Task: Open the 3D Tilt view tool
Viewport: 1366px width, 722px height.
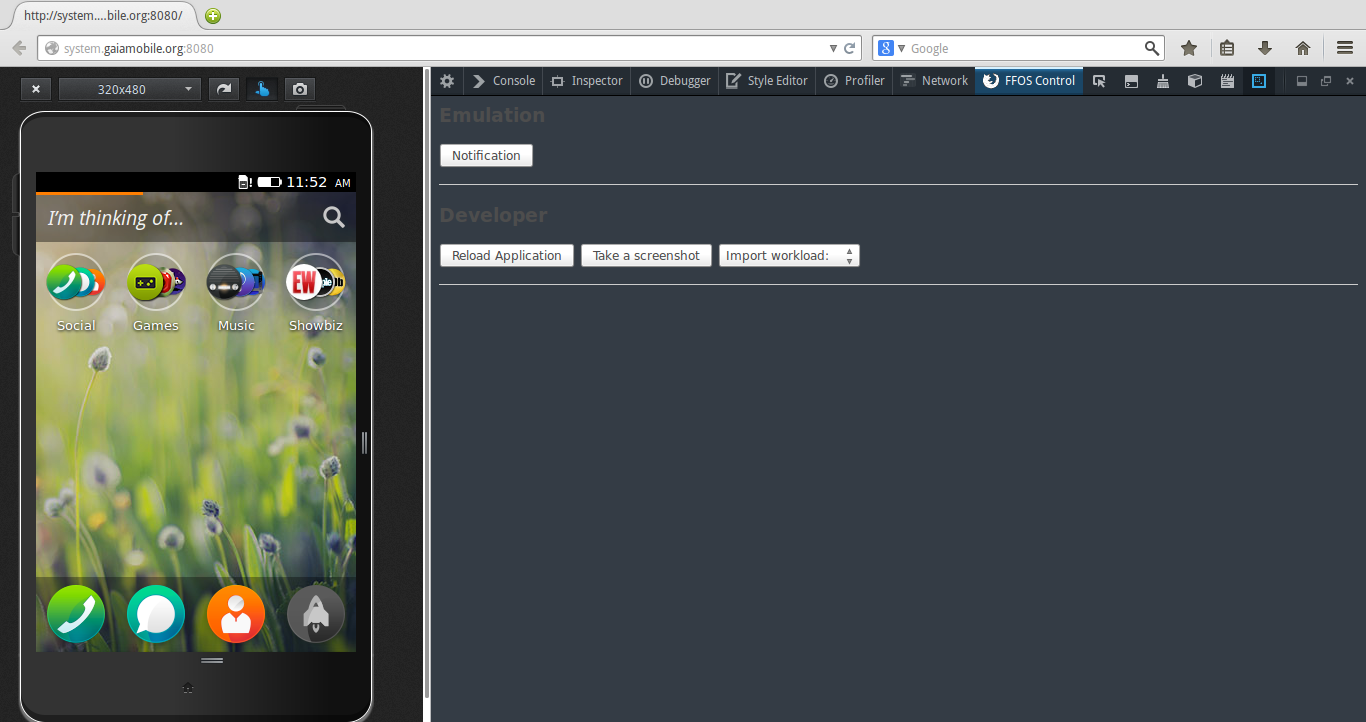Action: [x=1195, y=81]
